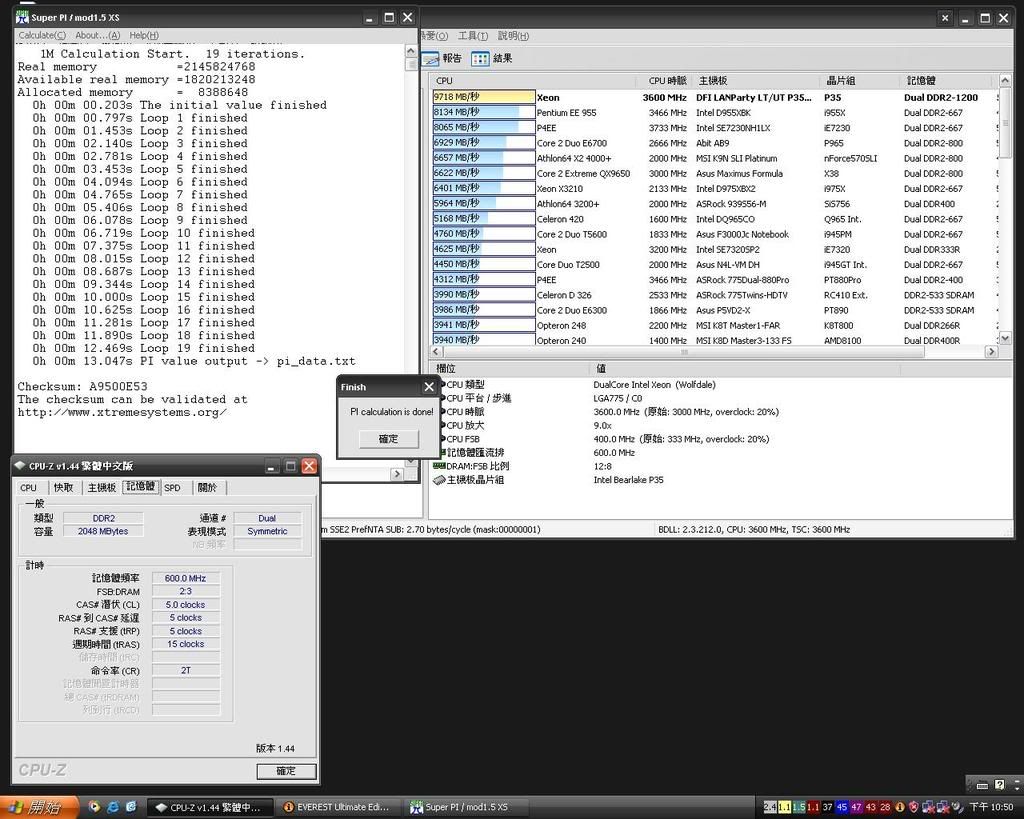Sort by the 主機板 column header

pyautogui.click(x=756, y=81)
